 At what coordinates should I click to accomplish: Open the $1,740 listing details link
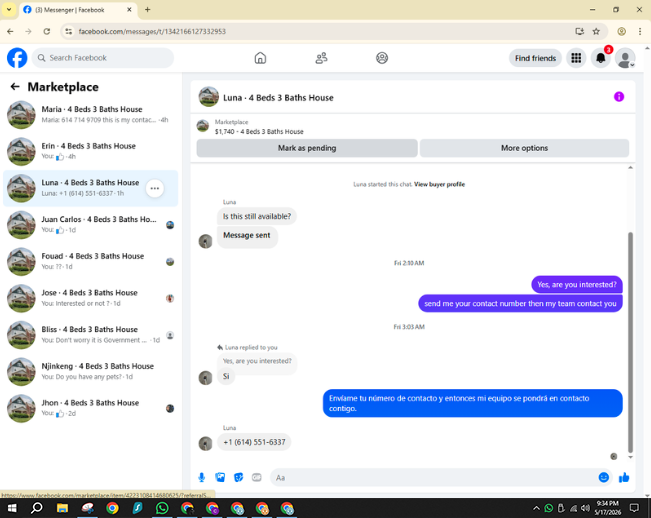click(x=259, y=132)
